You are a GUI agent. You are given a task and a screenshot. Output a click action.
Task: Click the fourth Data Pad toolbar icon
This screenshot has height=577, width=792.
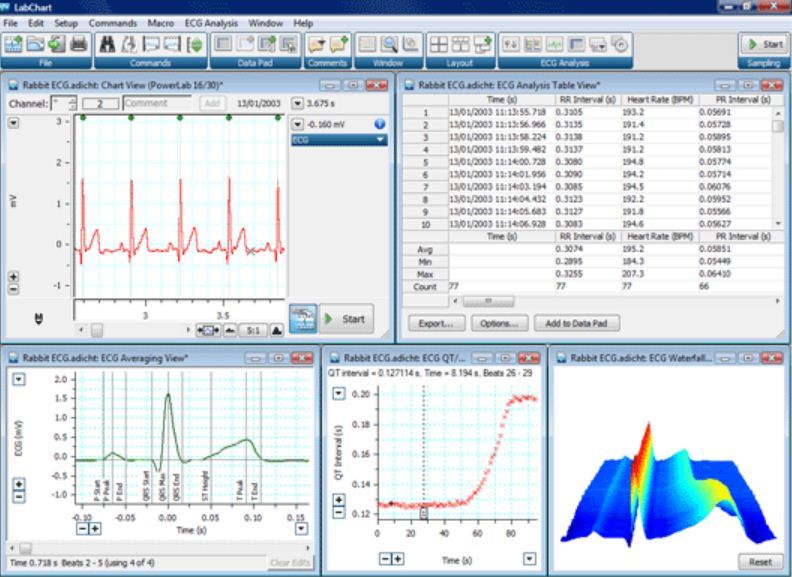(289, 44)
